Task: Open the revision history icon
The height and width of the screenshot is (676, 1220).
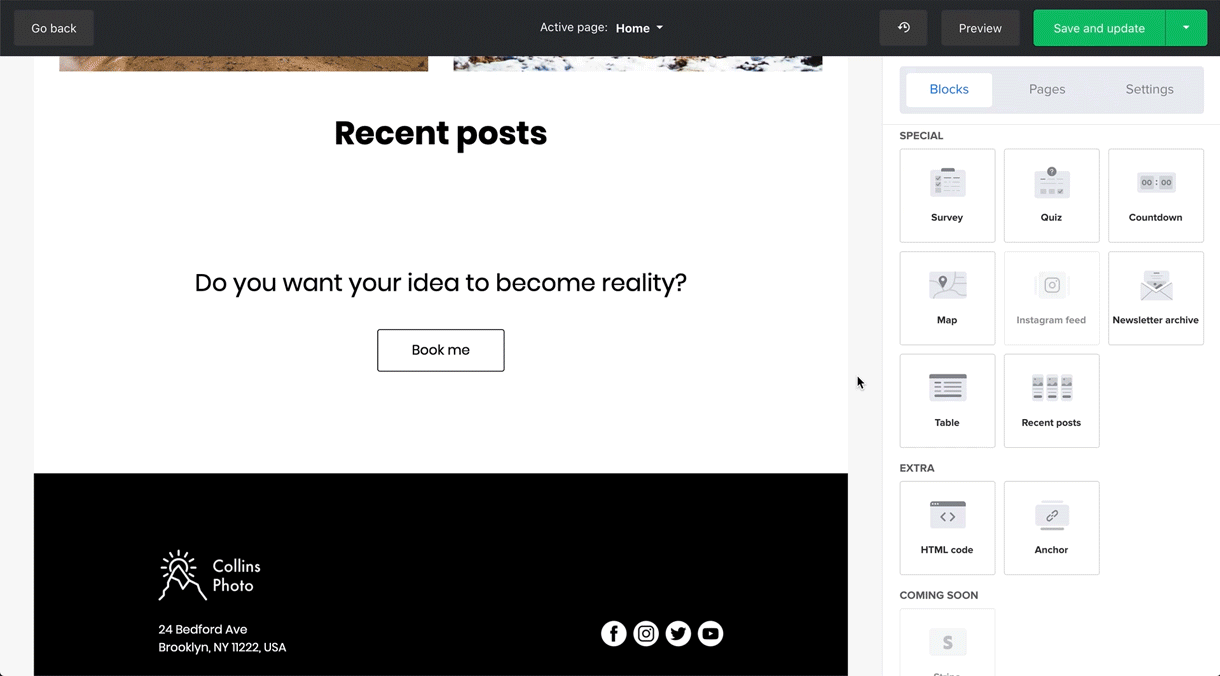Action: tap(903, 27)
